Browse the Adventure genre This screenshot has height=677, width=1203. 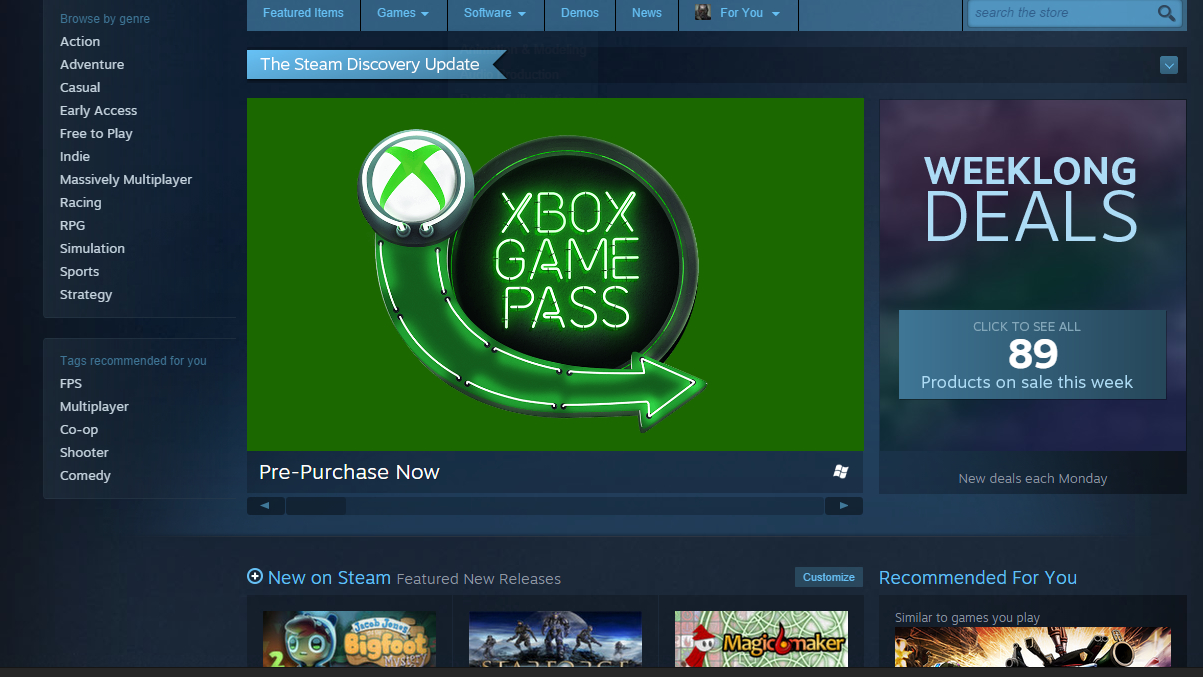(x=92, y=64)
